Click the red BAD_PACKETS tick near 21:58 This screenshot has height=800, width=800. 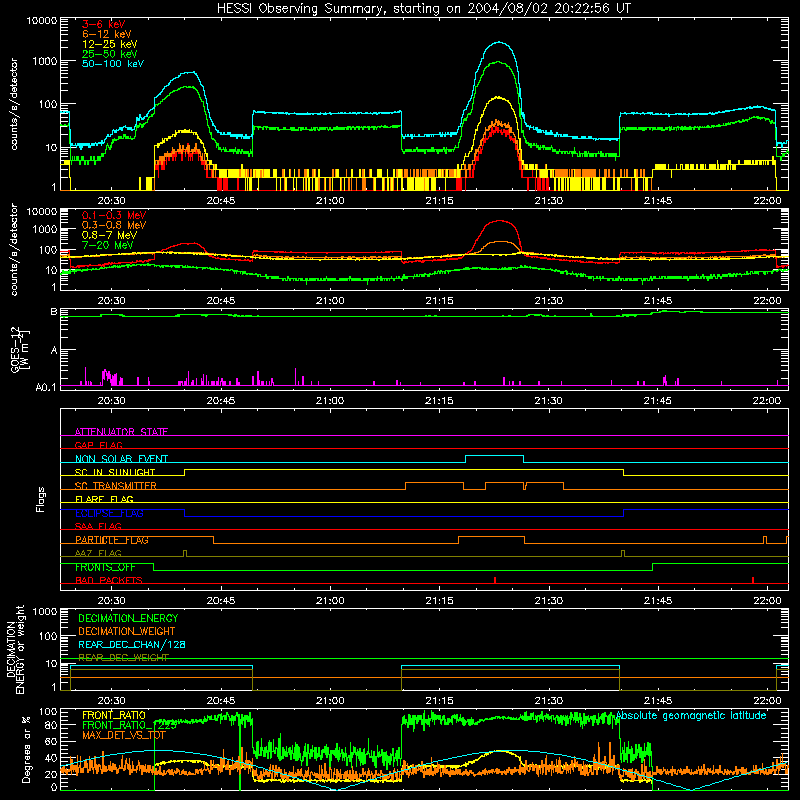pyautogui.click(x=753, y=580)
